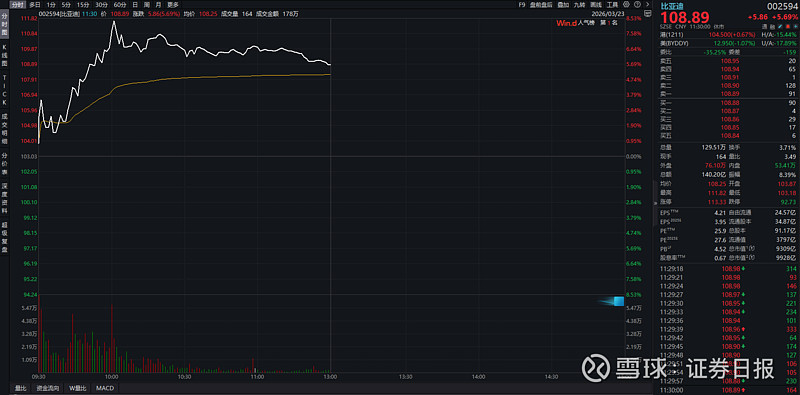Click the 比亚迪 stock name link
Viewport: 800px width, 395px height.
[671, 6]
